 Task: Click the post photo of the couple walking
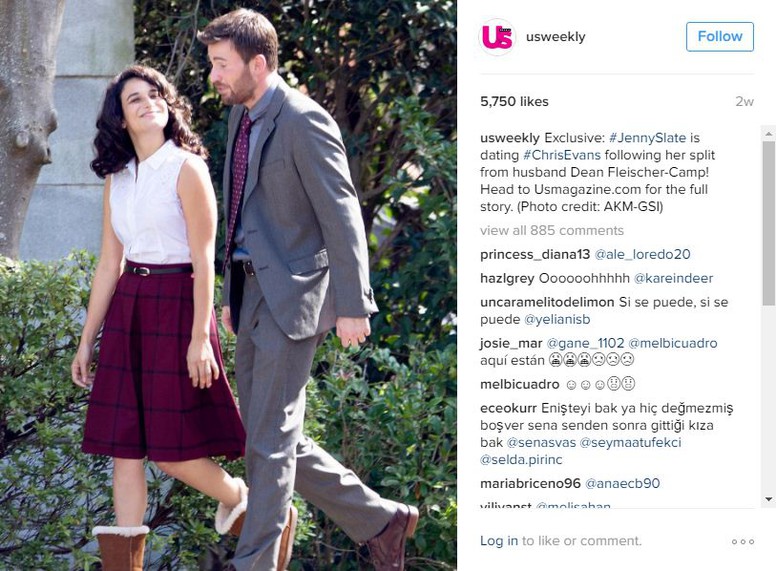228,286
